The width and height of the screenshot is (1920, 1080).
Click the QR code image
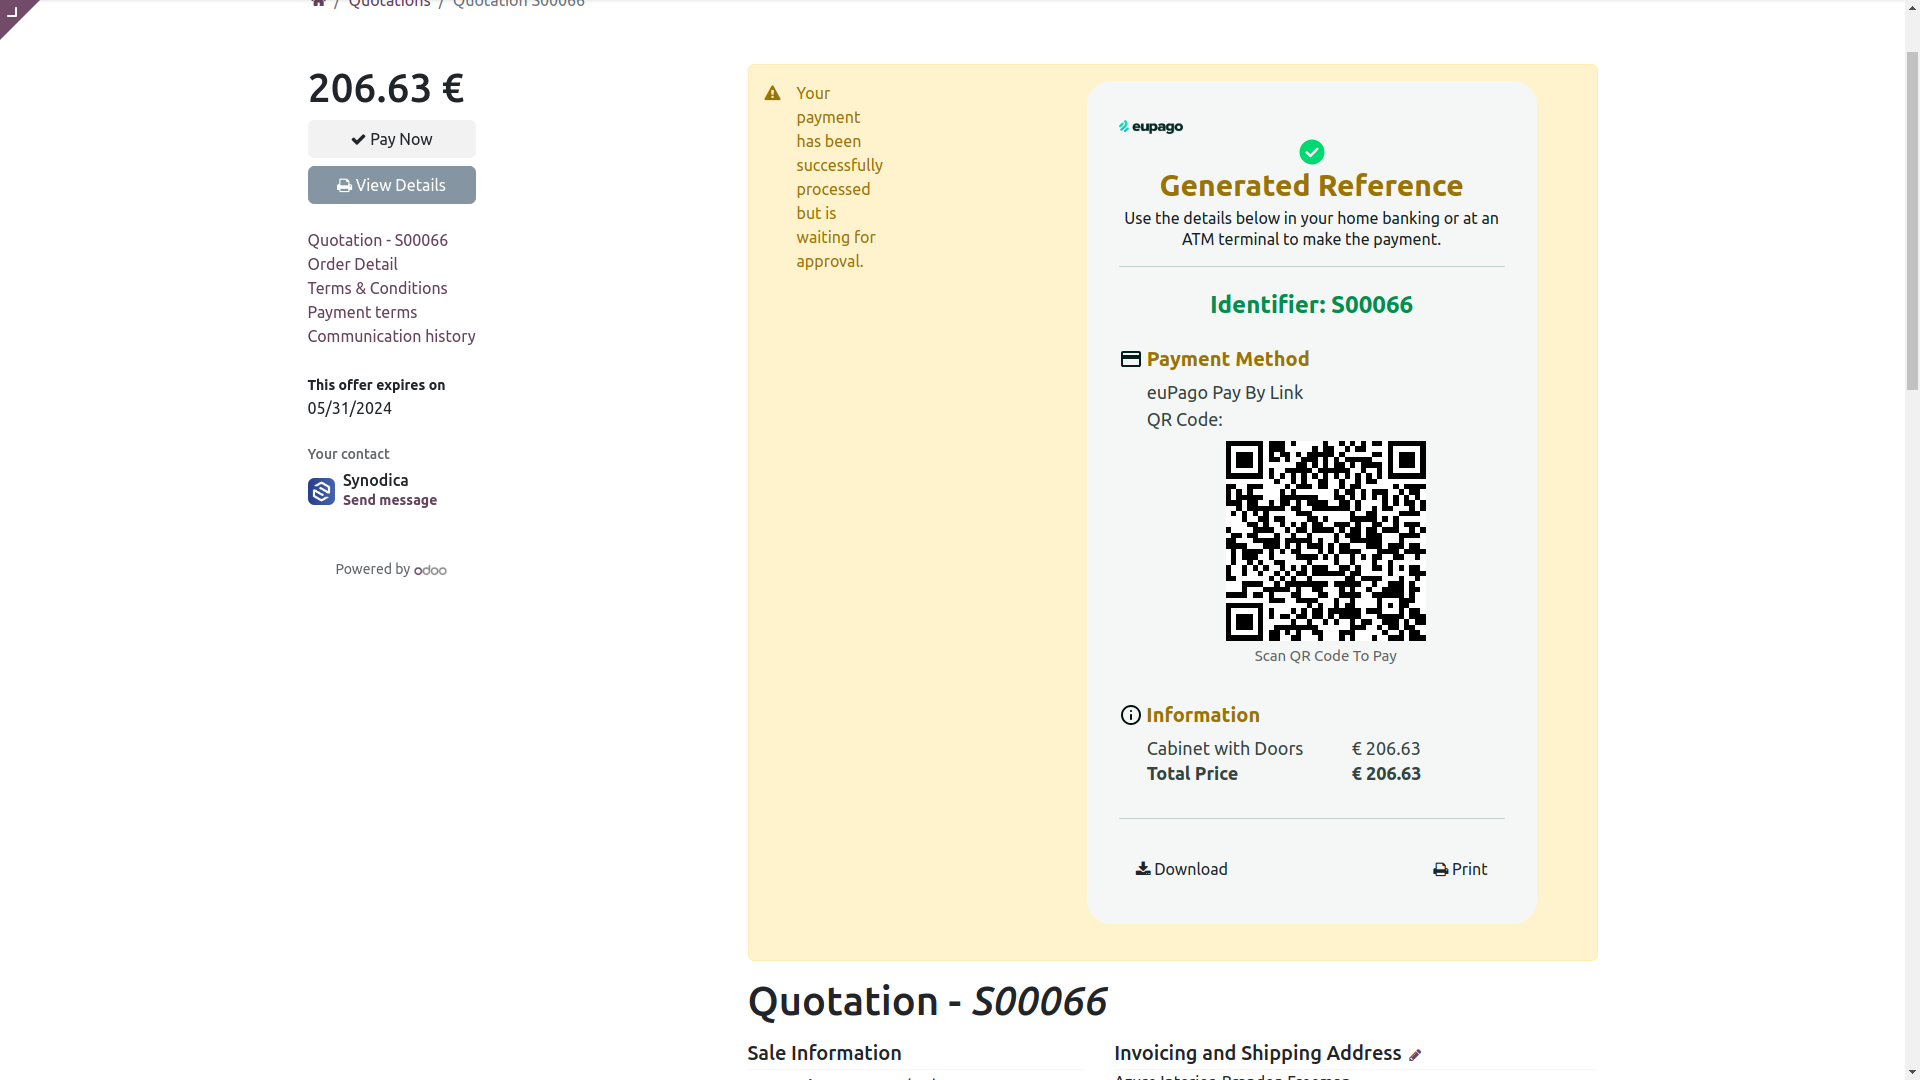(1326, 541)
